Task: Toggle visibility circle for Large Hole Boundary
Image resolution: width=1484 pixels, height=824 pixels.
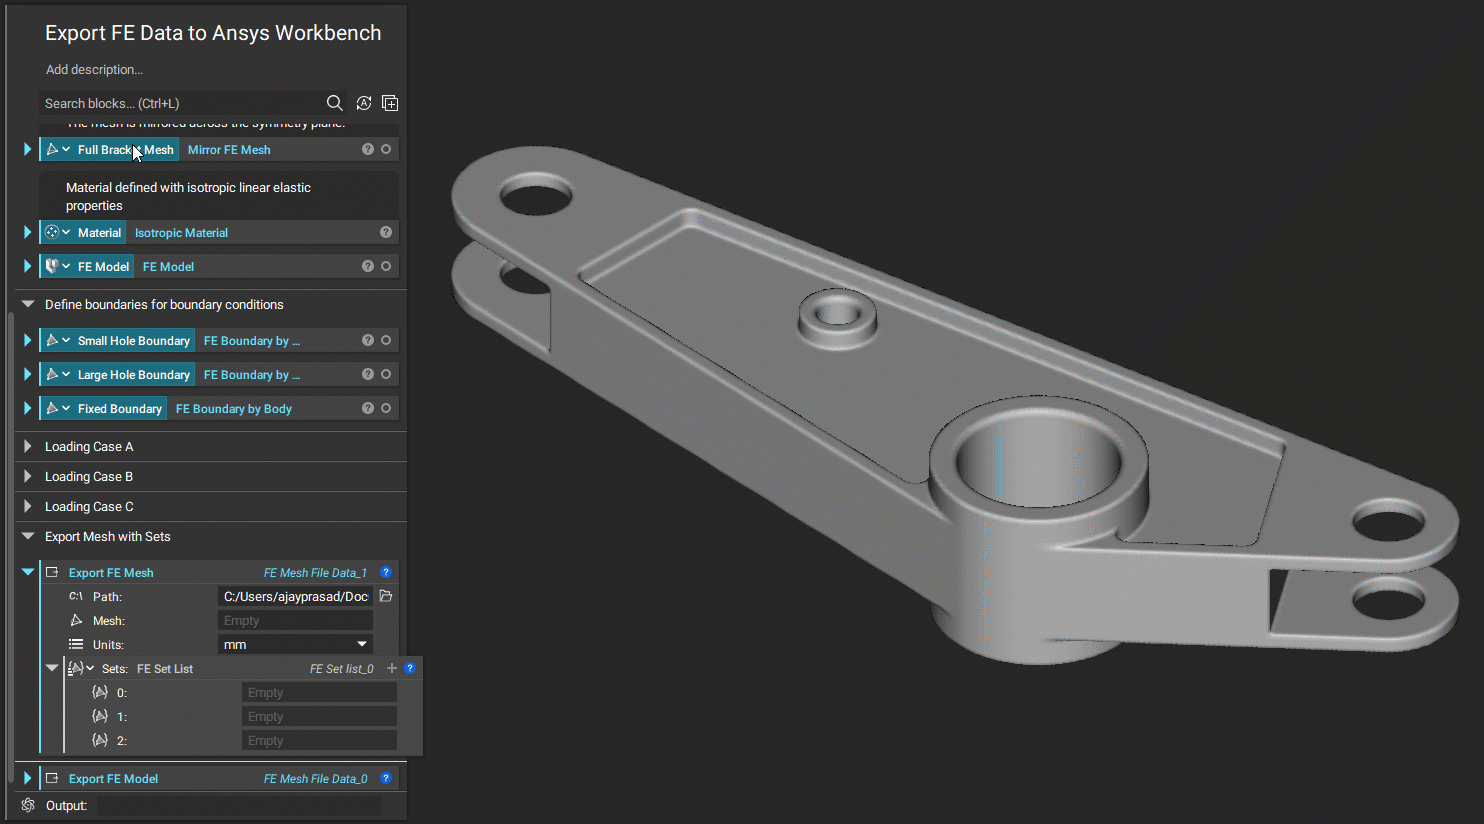Action: 386,374
